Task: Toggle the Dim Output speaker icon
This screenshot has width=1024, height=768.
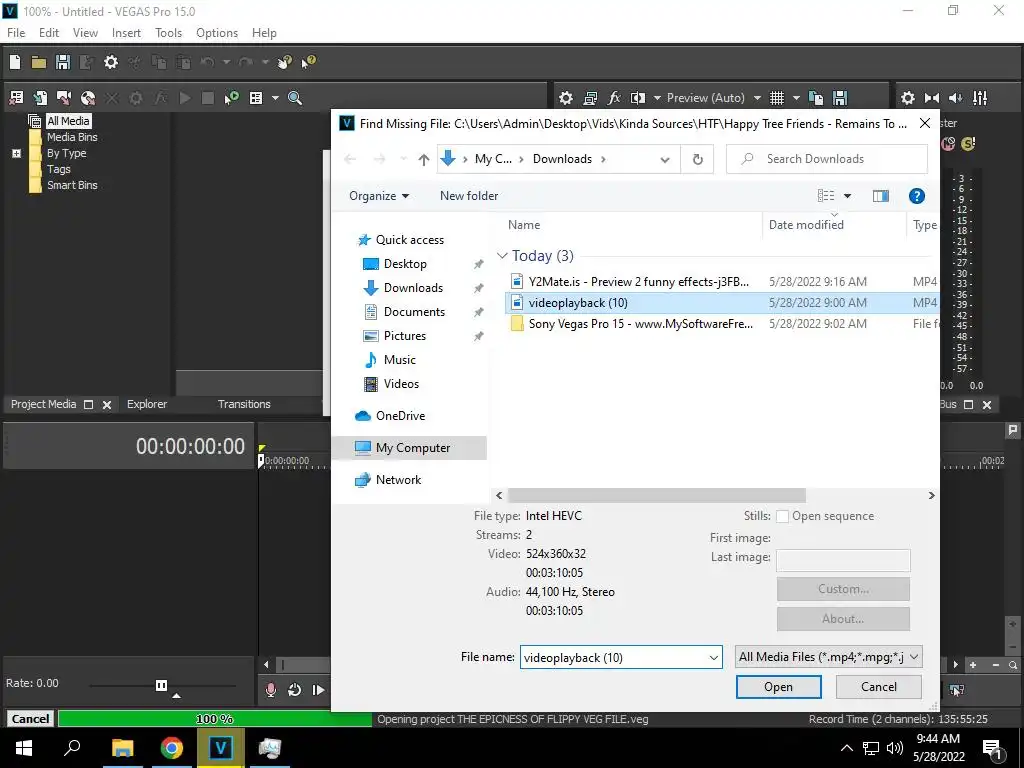Action: pyautogui.click(x=955, y=98)
